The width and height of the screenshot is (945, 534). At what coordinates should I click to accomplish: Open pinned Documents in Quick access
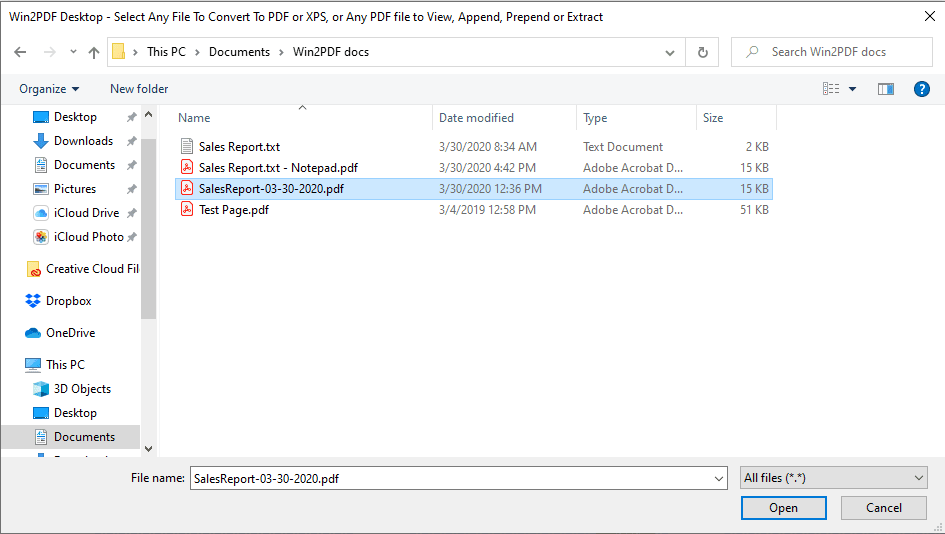pyautogui.click(x=84, y=165)
